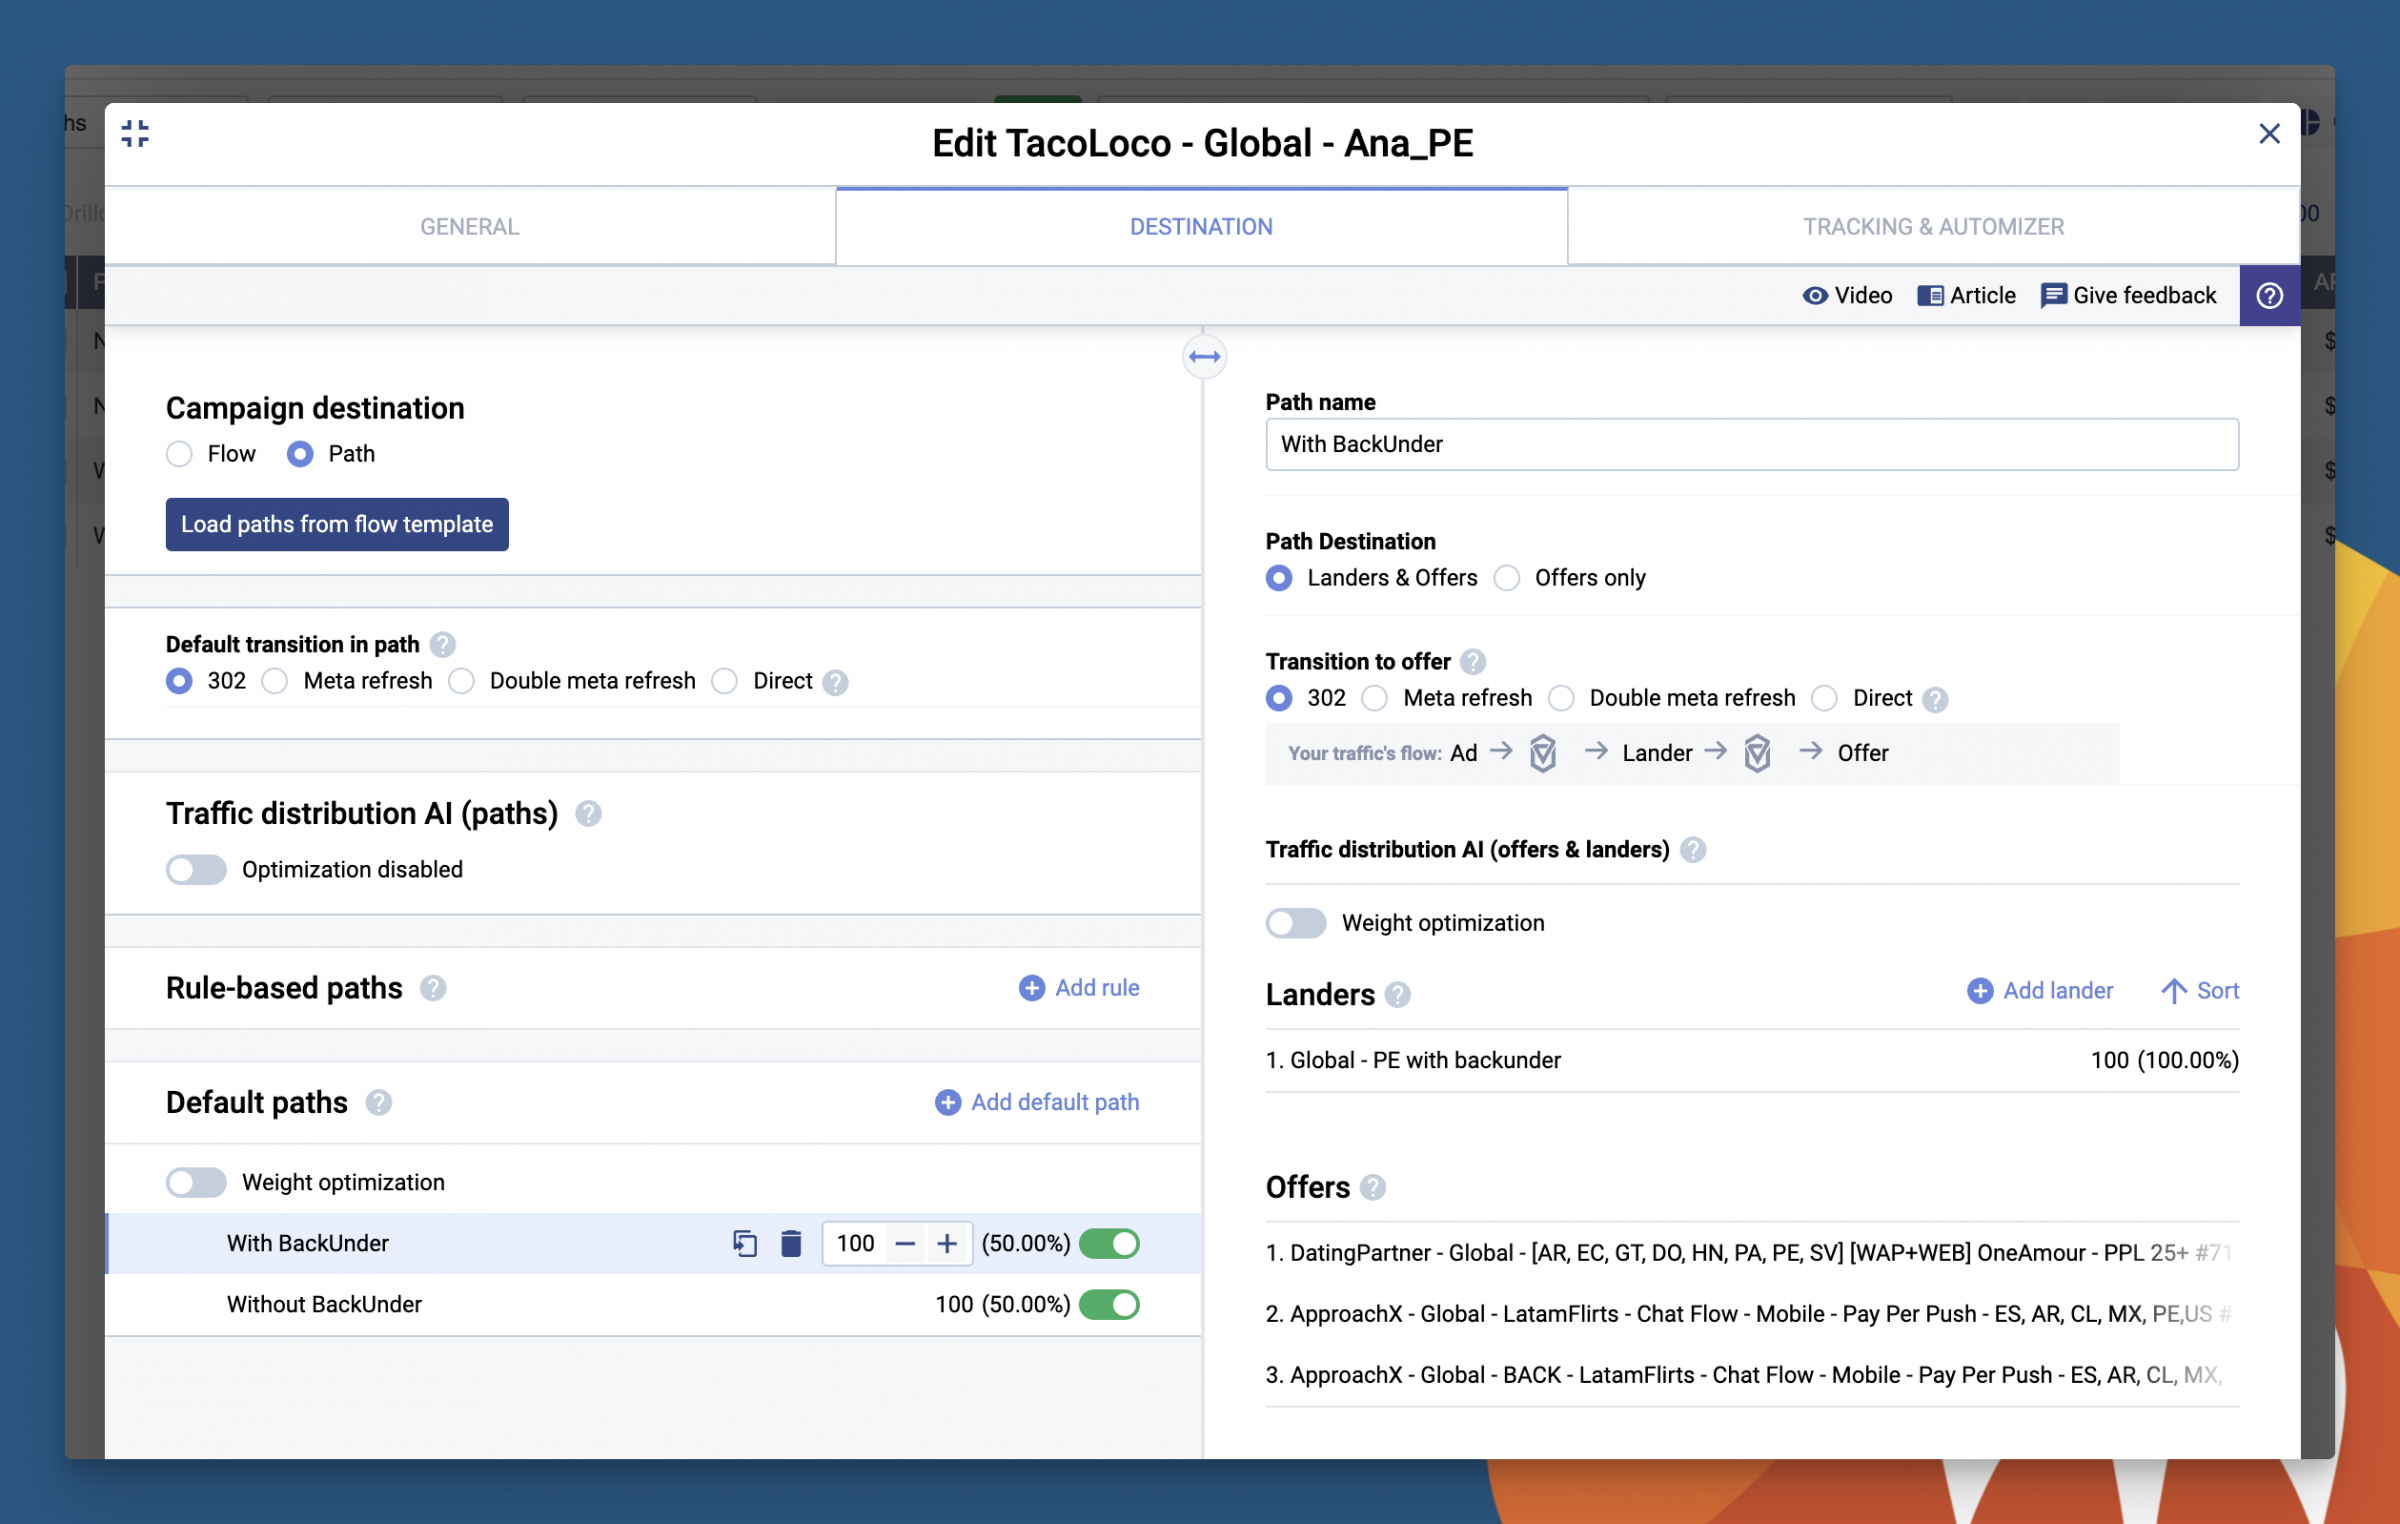Viewport: 2400px width, 1524px height.
Task: Click shield icon after Lander in flow
Action: click(1757, 753)
